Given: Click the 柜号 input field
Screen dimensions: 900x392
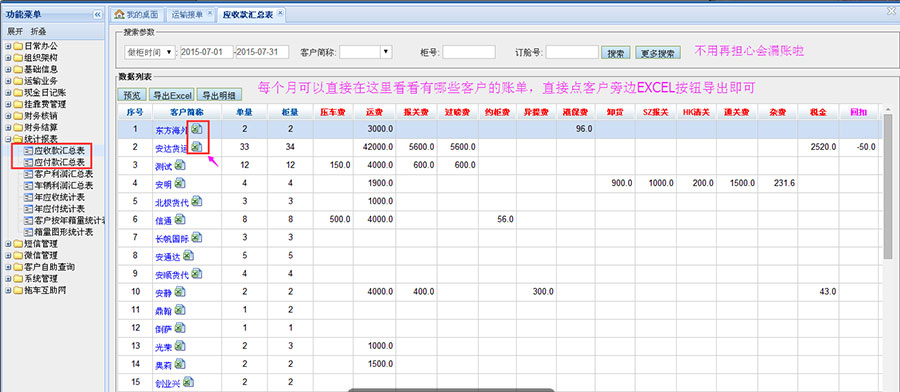Looking at the screenshot, I should pos(469,52).
